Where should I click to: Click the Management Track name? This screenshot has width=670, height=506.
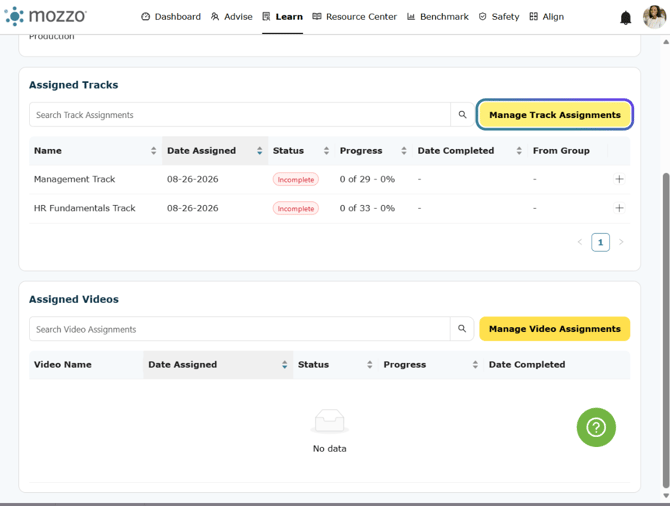74,179
